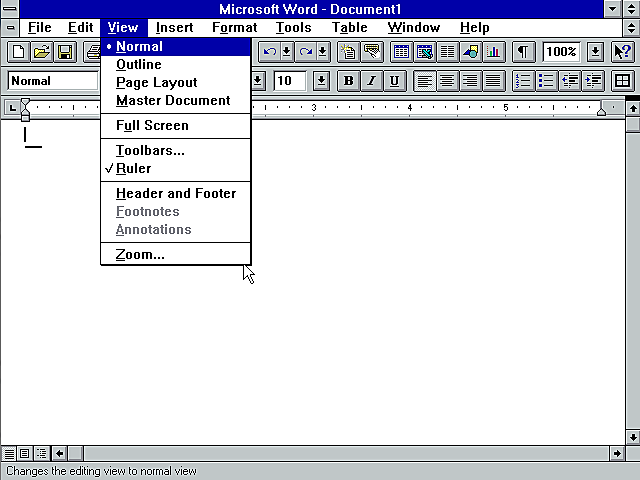640x480 pixels.
Task: Click the tab alignment selector on ruler
Action: click(x=12, y=108)
